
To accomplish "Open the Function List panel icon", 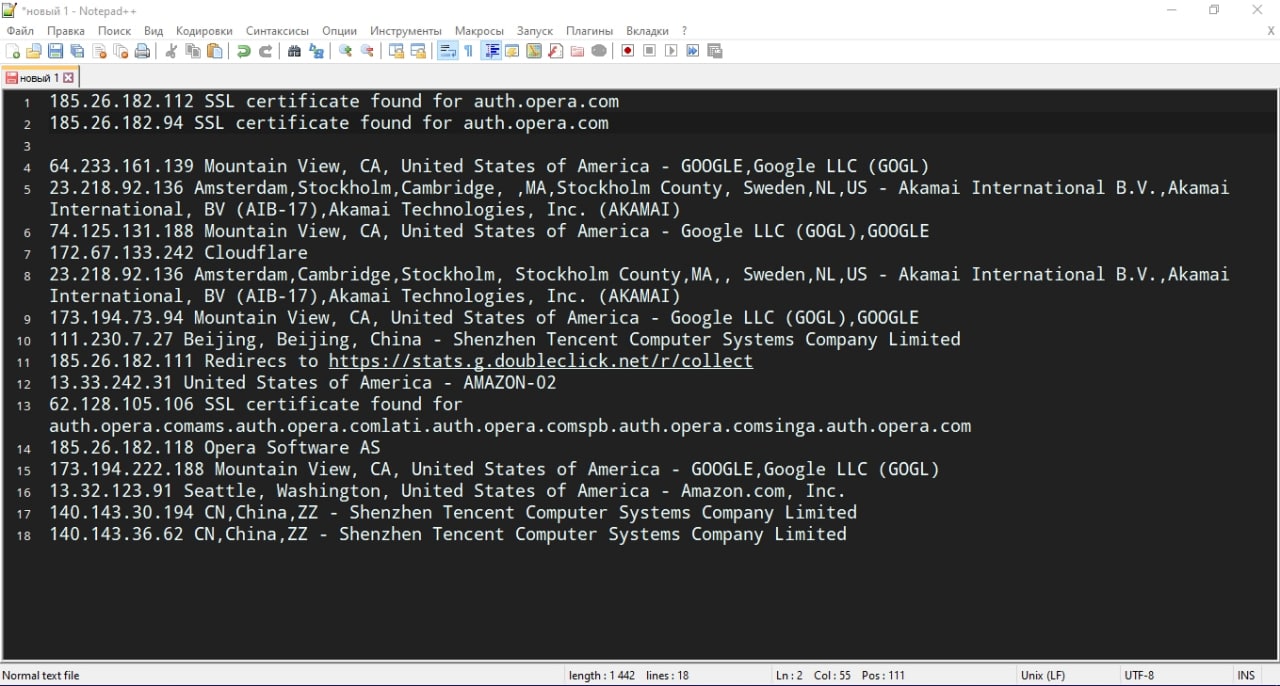I will (x=555, y=51).
